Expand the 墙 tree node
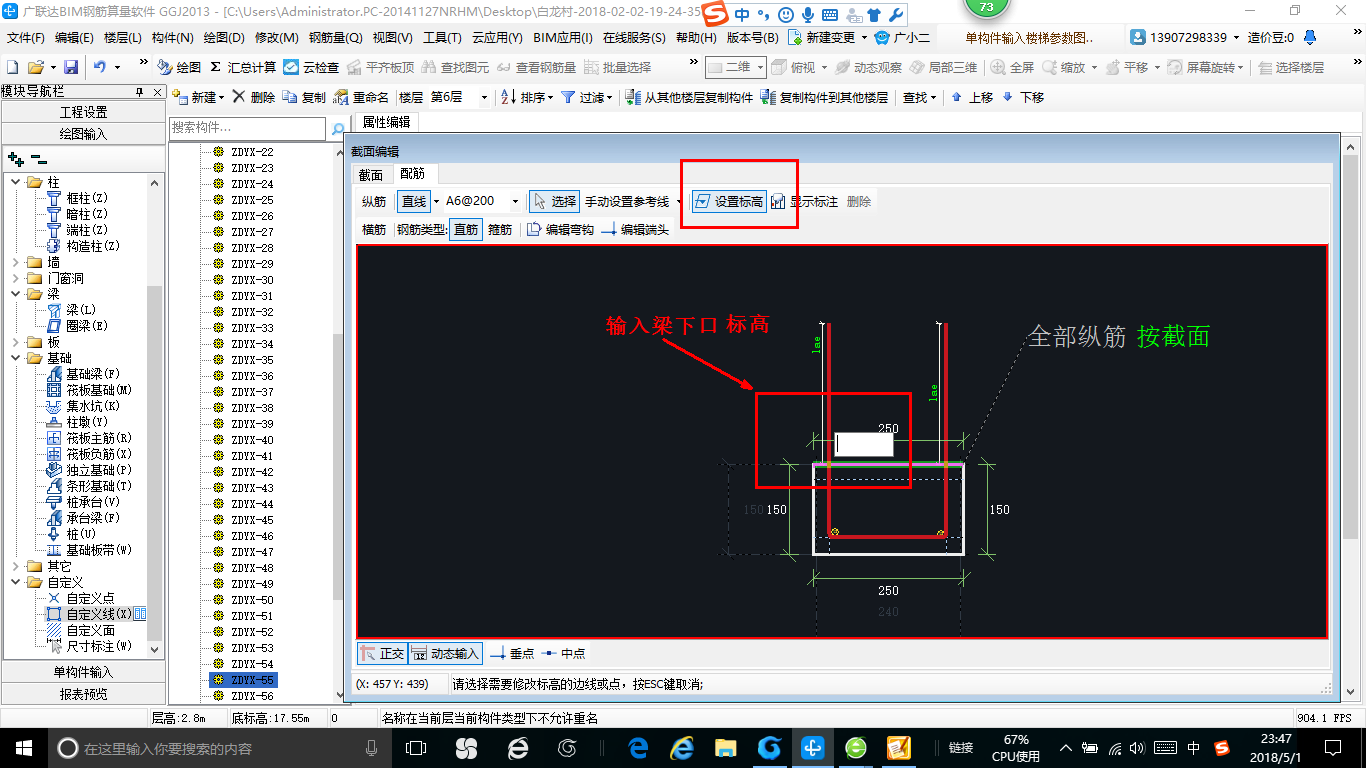Image resolution: width=1366 pixels, height=768 pixels. 16,262
